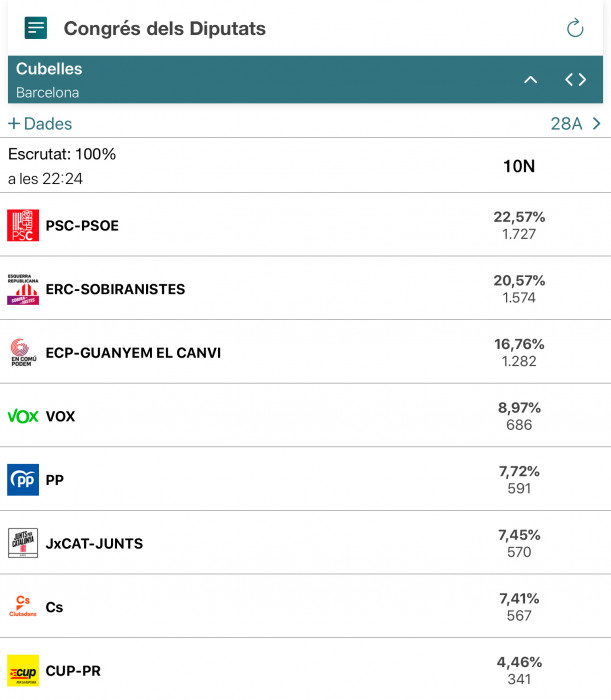Screen dimensions: 611x700
Task: Click the Ciutadans party logo
Action: tap(23, 606)
